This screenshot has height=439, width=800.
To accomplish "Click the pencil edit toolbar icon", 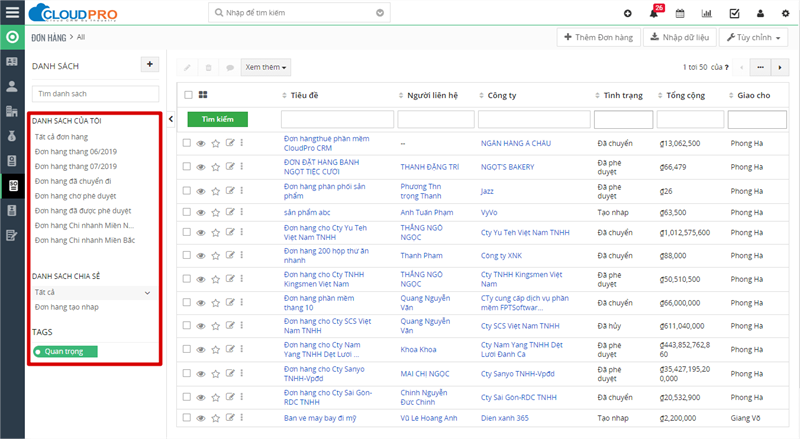I will coord(187,67).
